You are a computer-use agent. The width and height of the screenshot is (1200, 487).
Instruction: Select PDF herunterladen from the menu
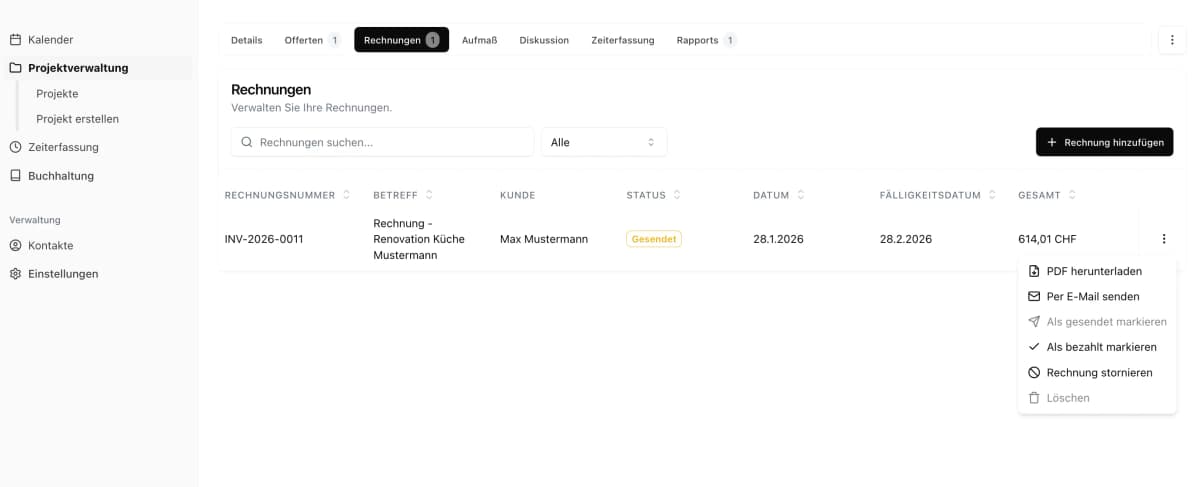(1094, 271)
